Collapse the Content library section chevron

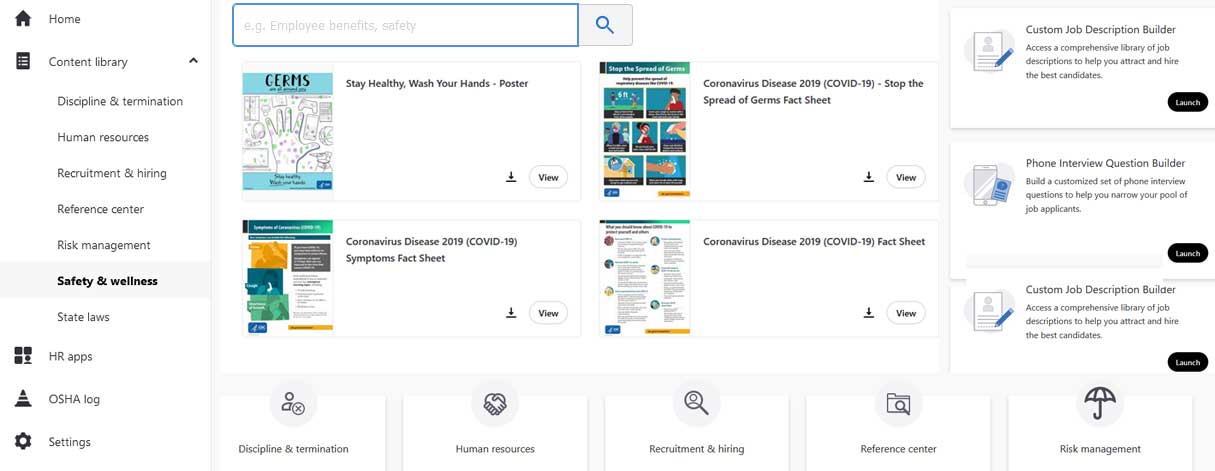[193, 61]
